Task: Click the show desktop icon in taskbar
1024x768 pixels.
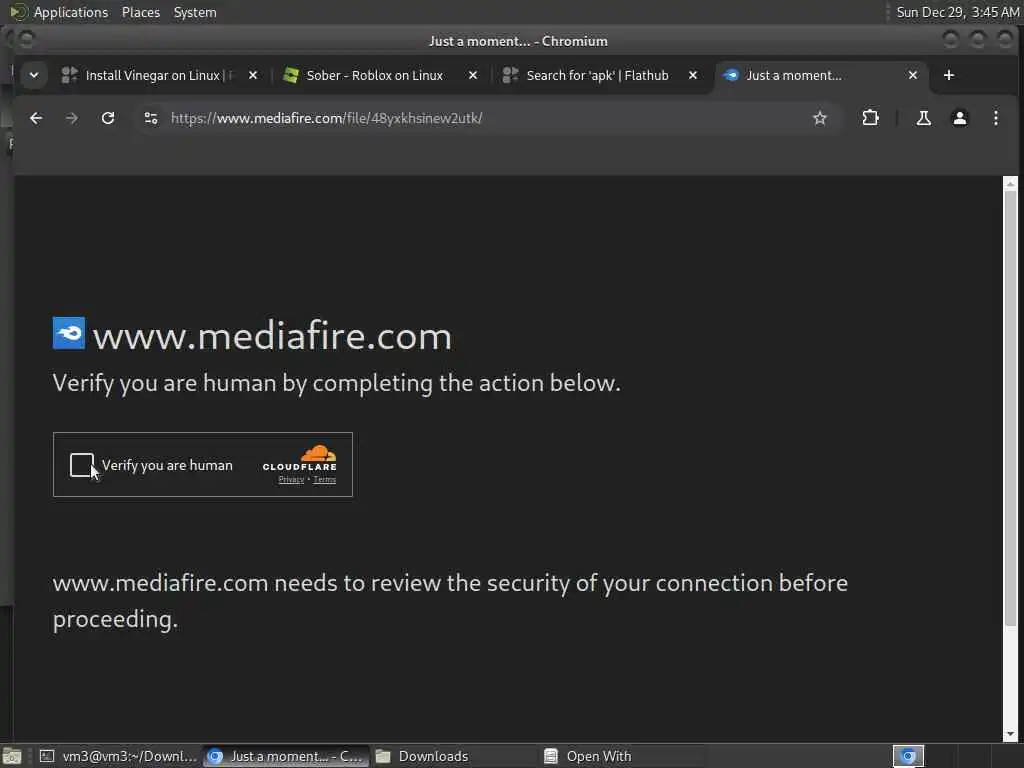Action: [x=12, y=756]
